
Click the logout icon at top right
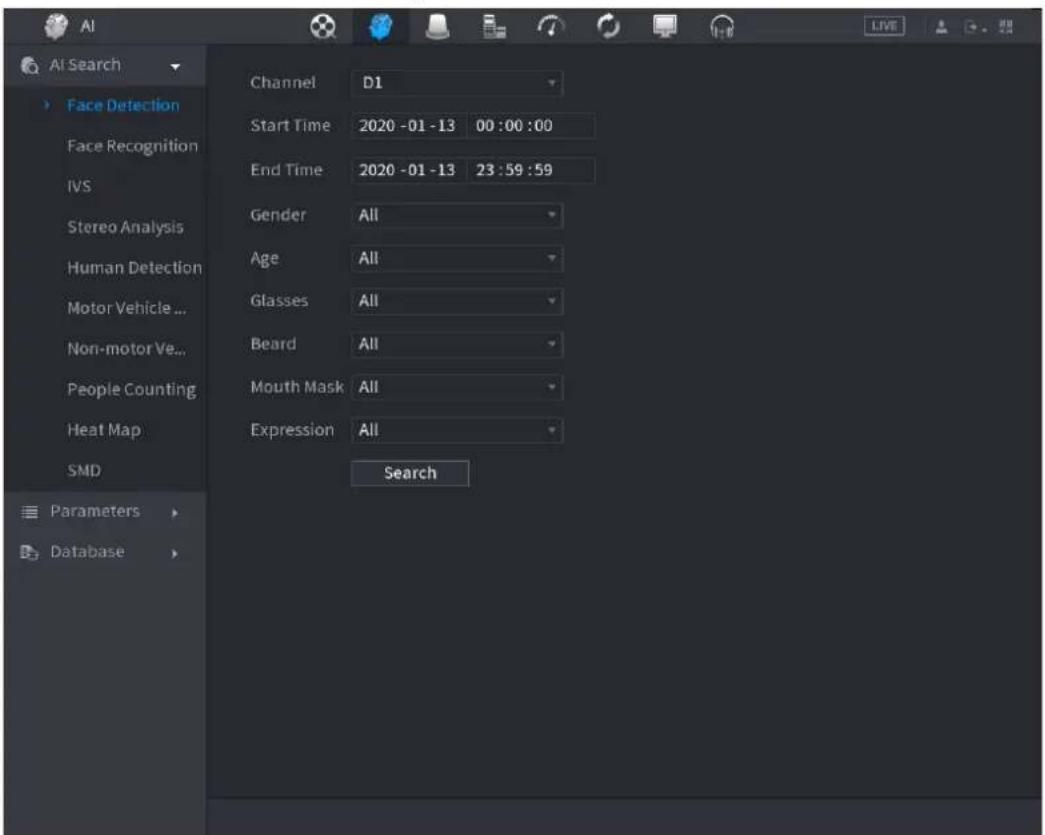974,27
